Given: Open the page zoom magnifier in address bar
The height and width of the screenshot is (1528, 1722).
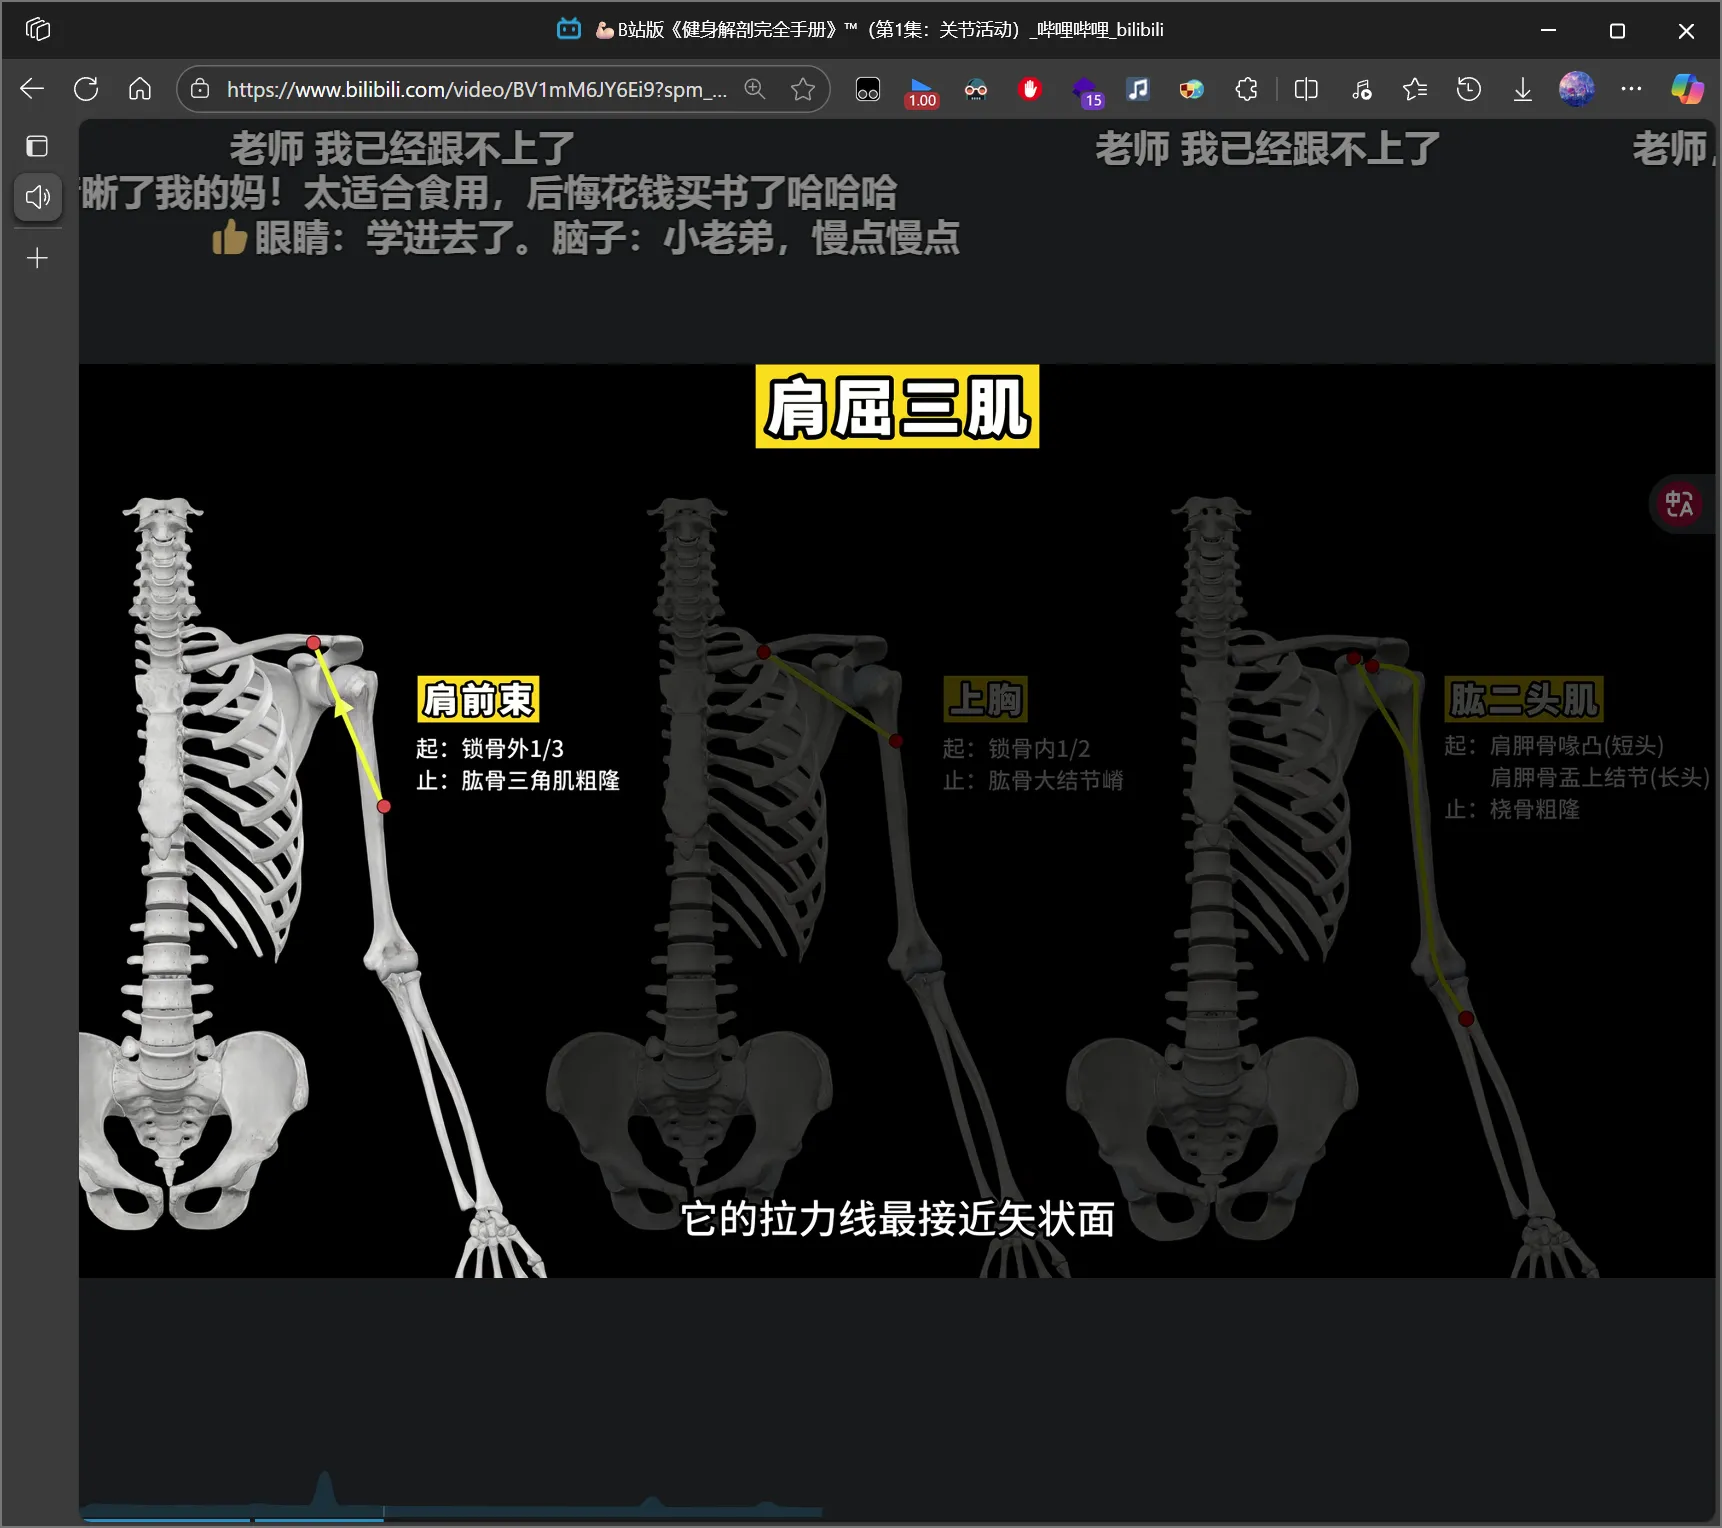Looking at the screenshot, I should click(x=755, y=89).
